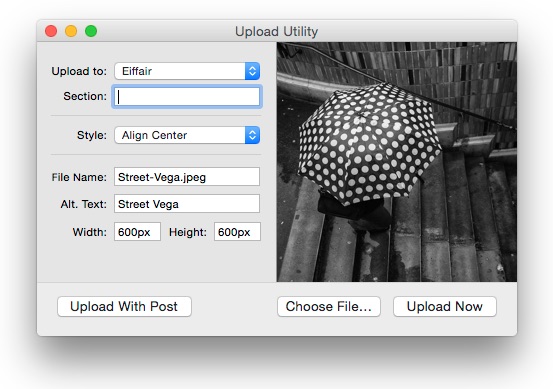Open the Upload to dropdown showing Eiffair
This screenshot has width=553, height=389.
[x=187, y=71]
